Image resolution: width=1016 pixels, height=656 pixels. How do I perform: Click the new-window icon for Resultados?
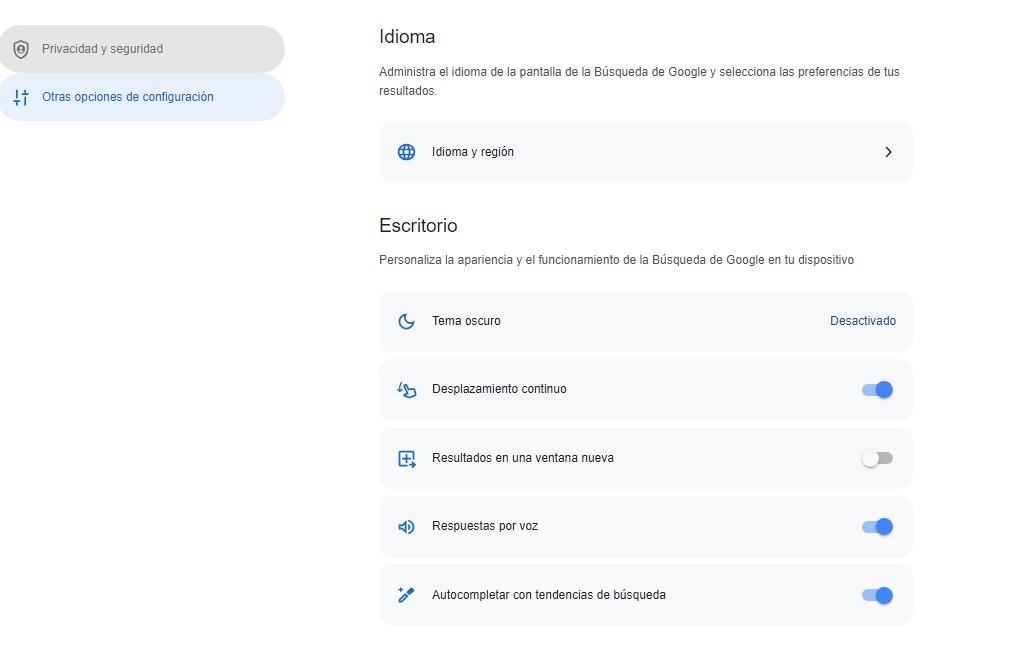pyautogui.click(x=406, y=457)
